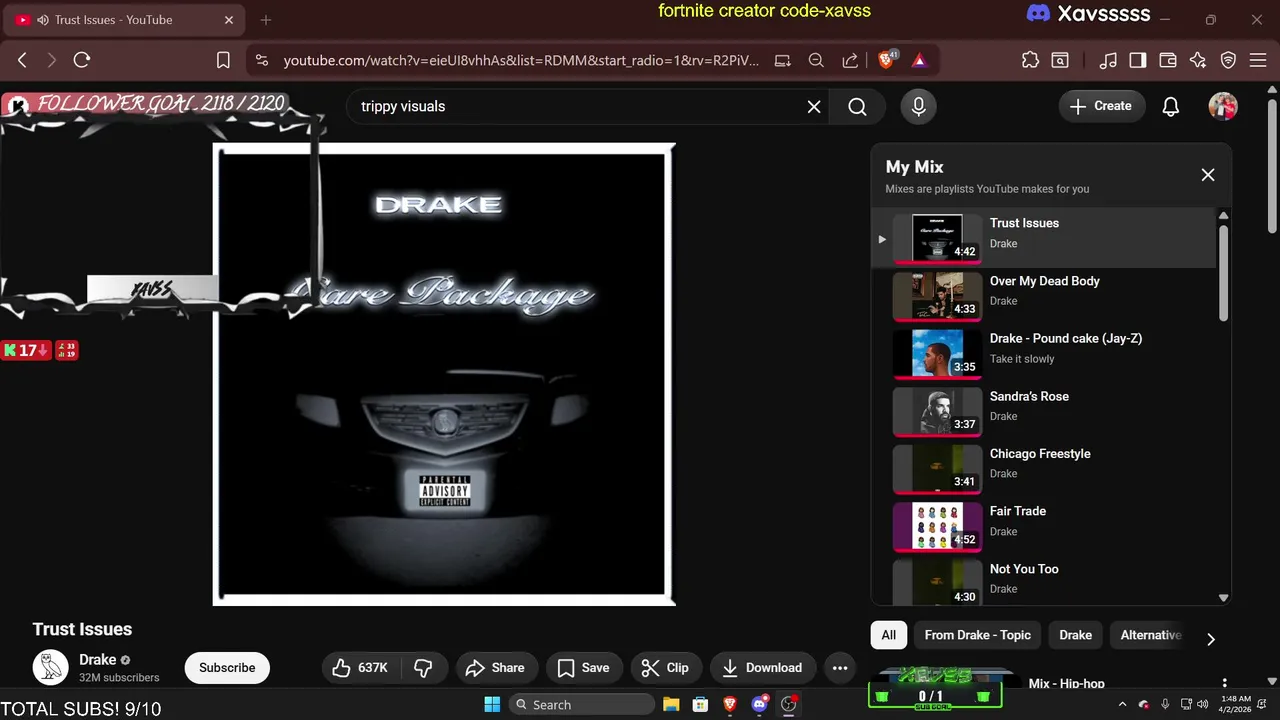Open the Drake channel name link

[98, 660]
